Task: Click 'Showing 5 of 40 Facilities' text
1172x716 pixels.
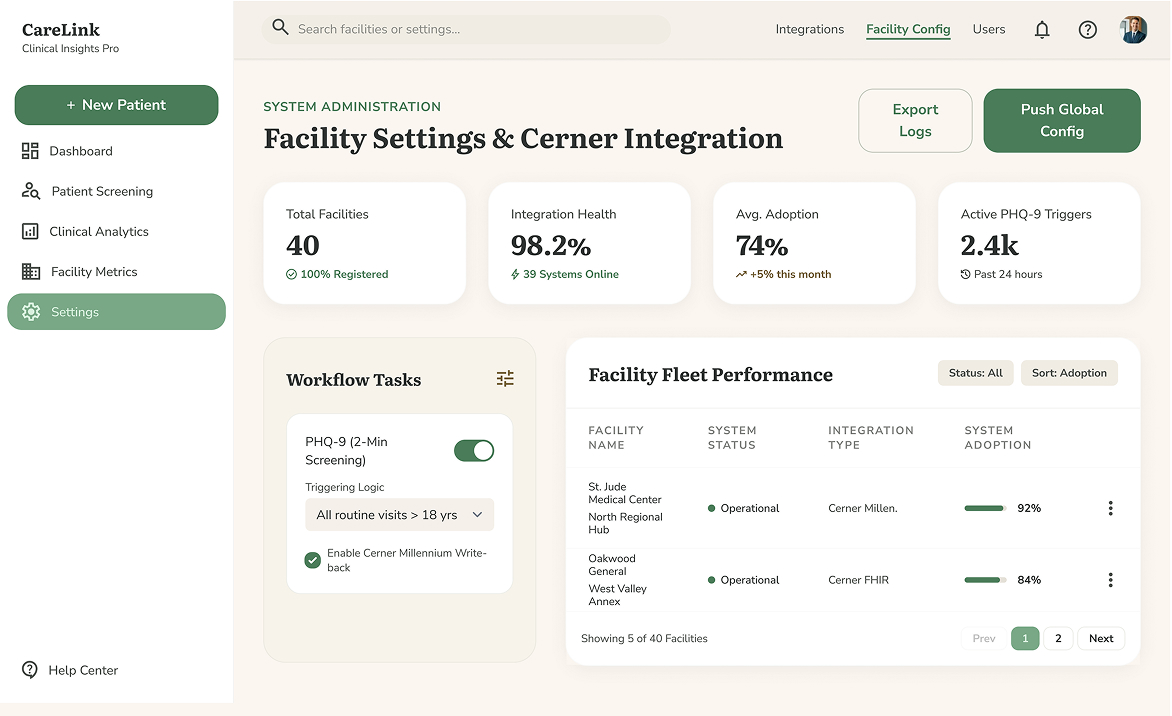Action: 644,638
